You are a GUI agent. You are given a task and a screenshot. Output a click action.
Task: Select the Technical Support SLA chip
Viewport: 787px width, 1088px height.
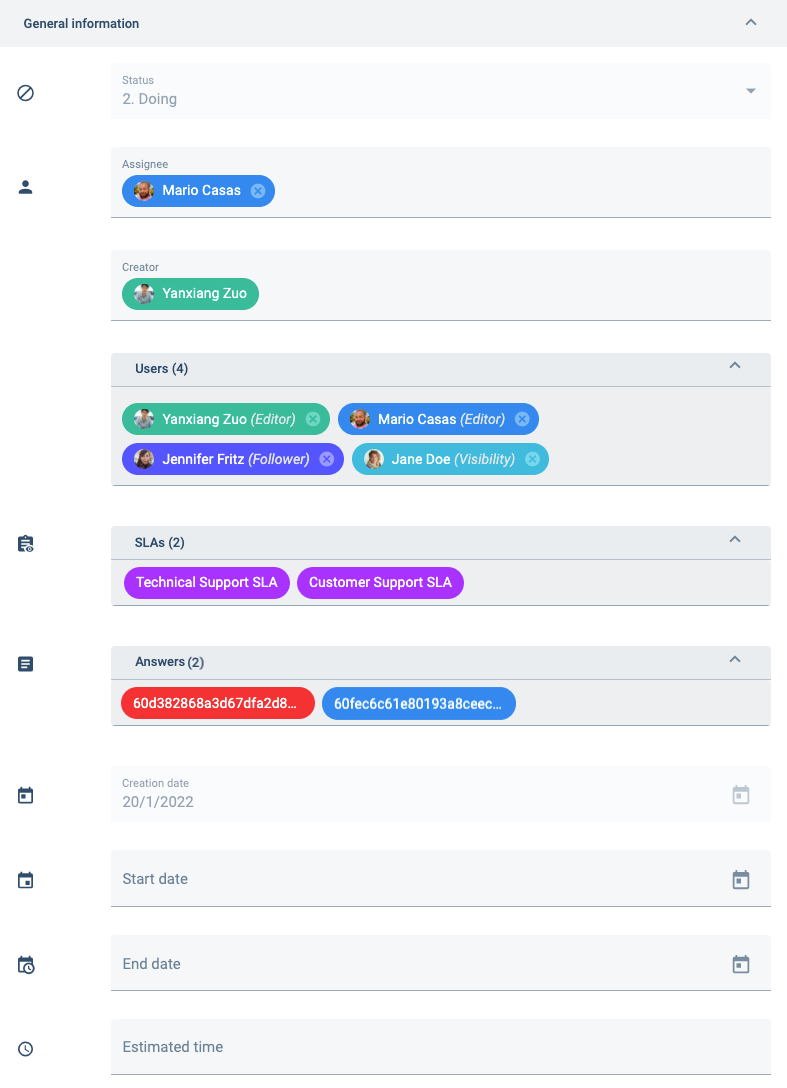[207, 582]
